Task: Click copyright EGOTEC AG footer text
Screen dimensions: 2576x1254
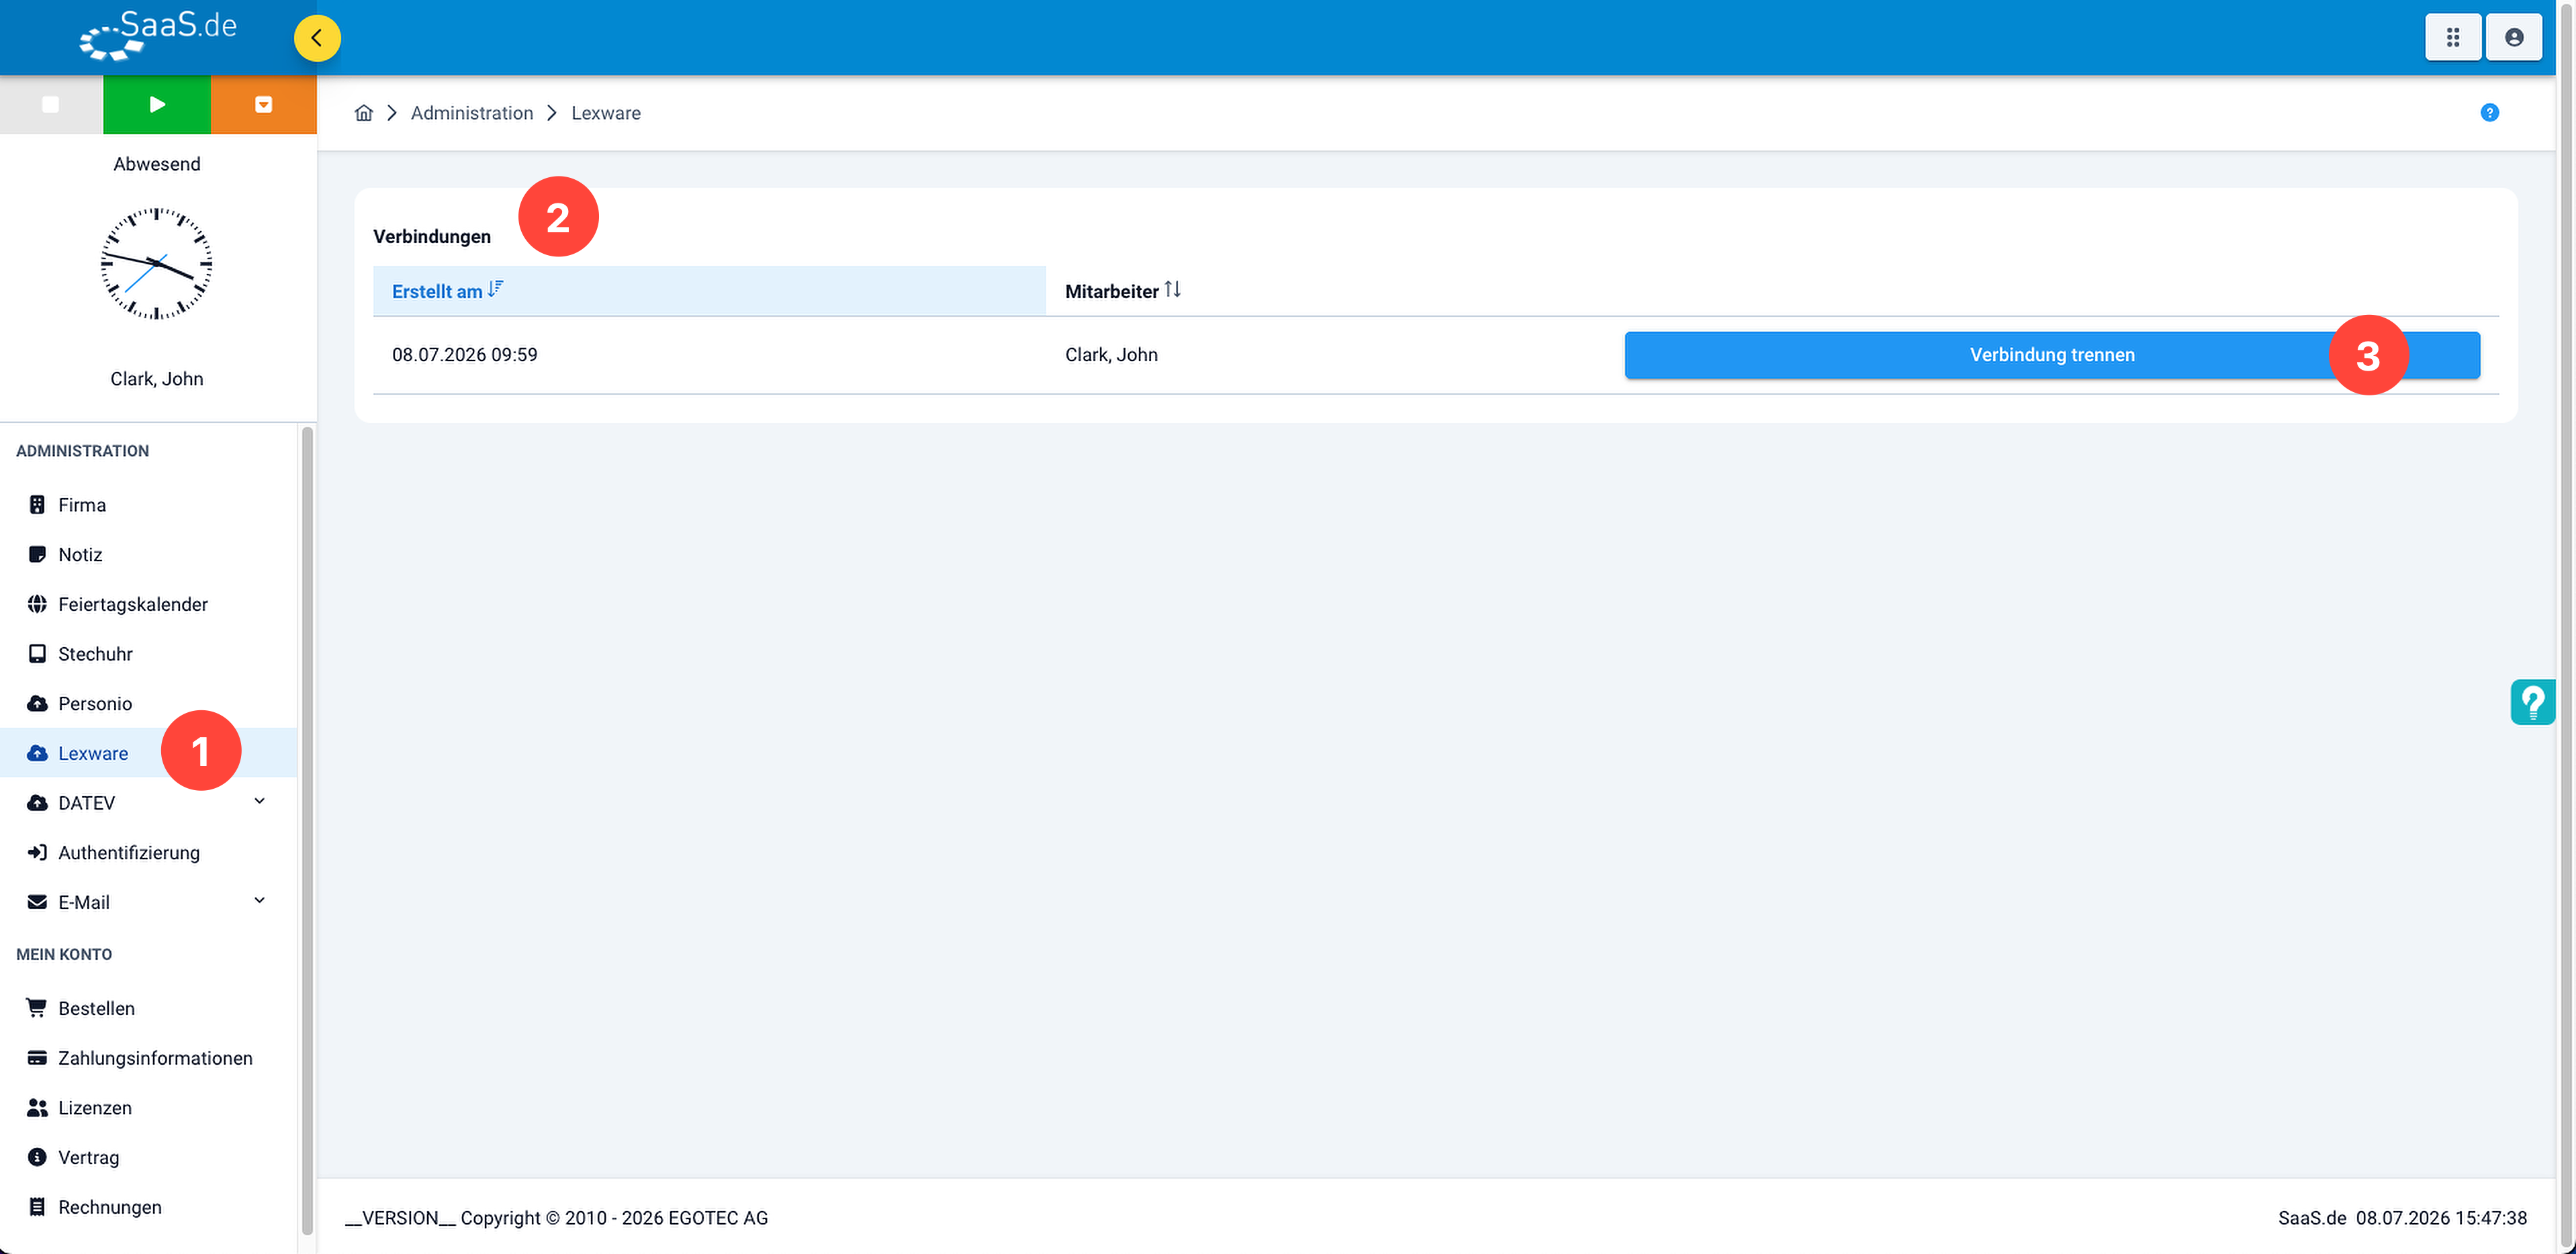Action: 557,1218
